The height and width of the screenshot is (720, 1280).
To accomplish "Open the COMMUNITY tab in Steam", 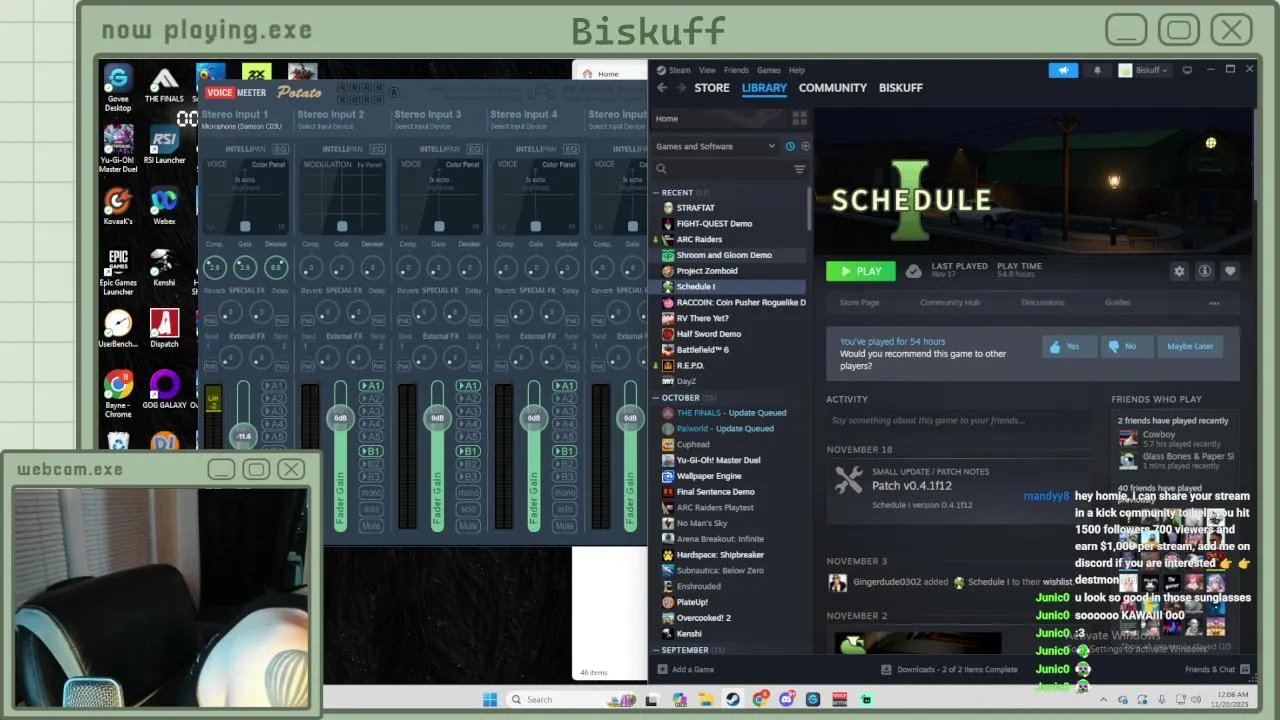I will [832, 88].
